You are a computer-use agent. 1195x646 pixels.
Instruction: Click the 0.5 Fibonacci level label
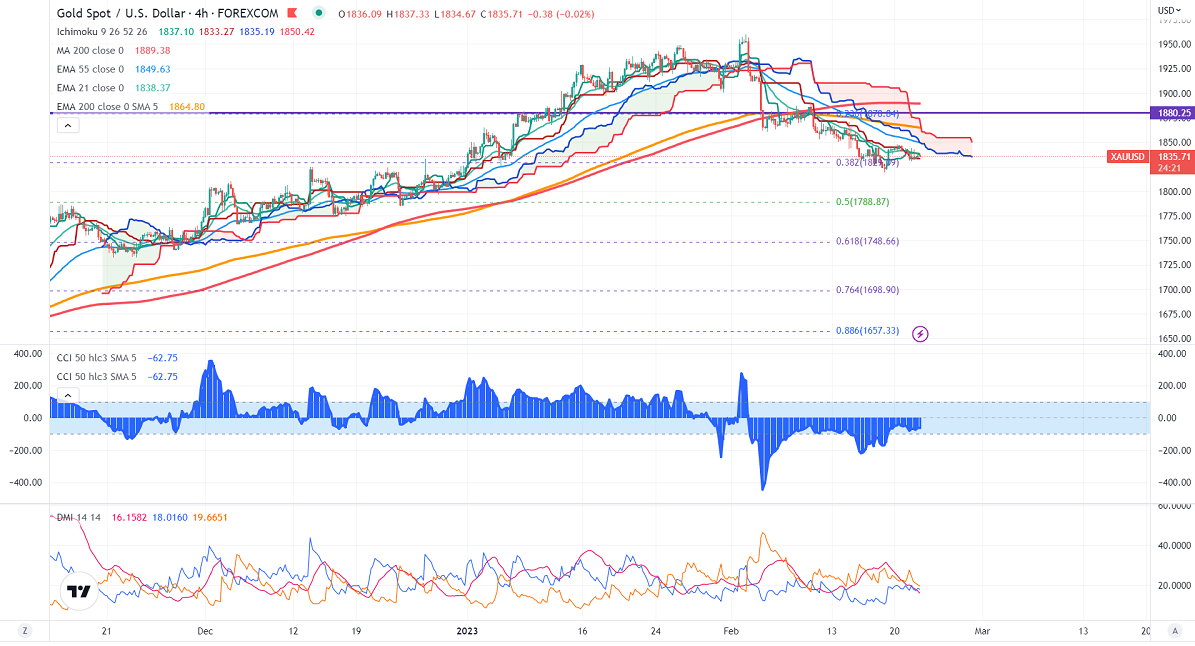click(x=862, y=202)
